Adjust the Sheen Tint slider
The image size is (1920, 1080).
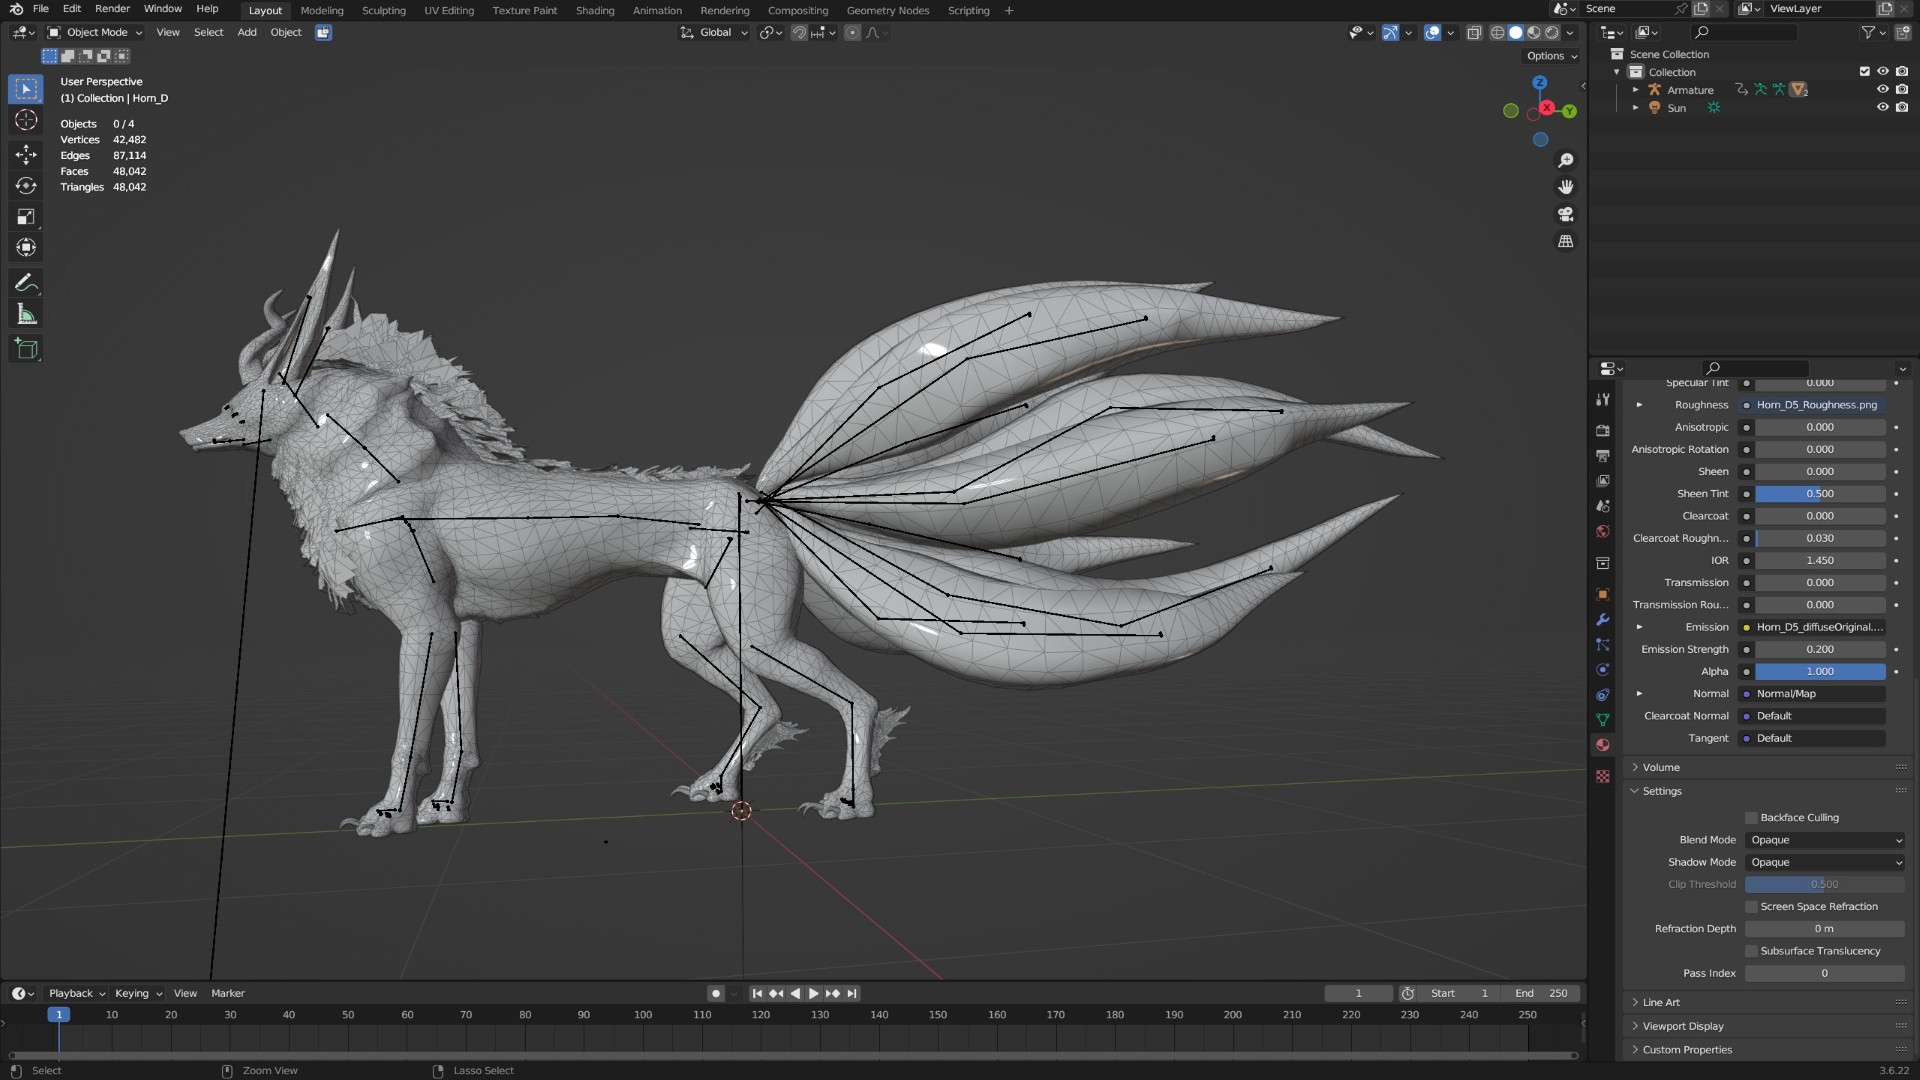click(x=1820, y=494)
